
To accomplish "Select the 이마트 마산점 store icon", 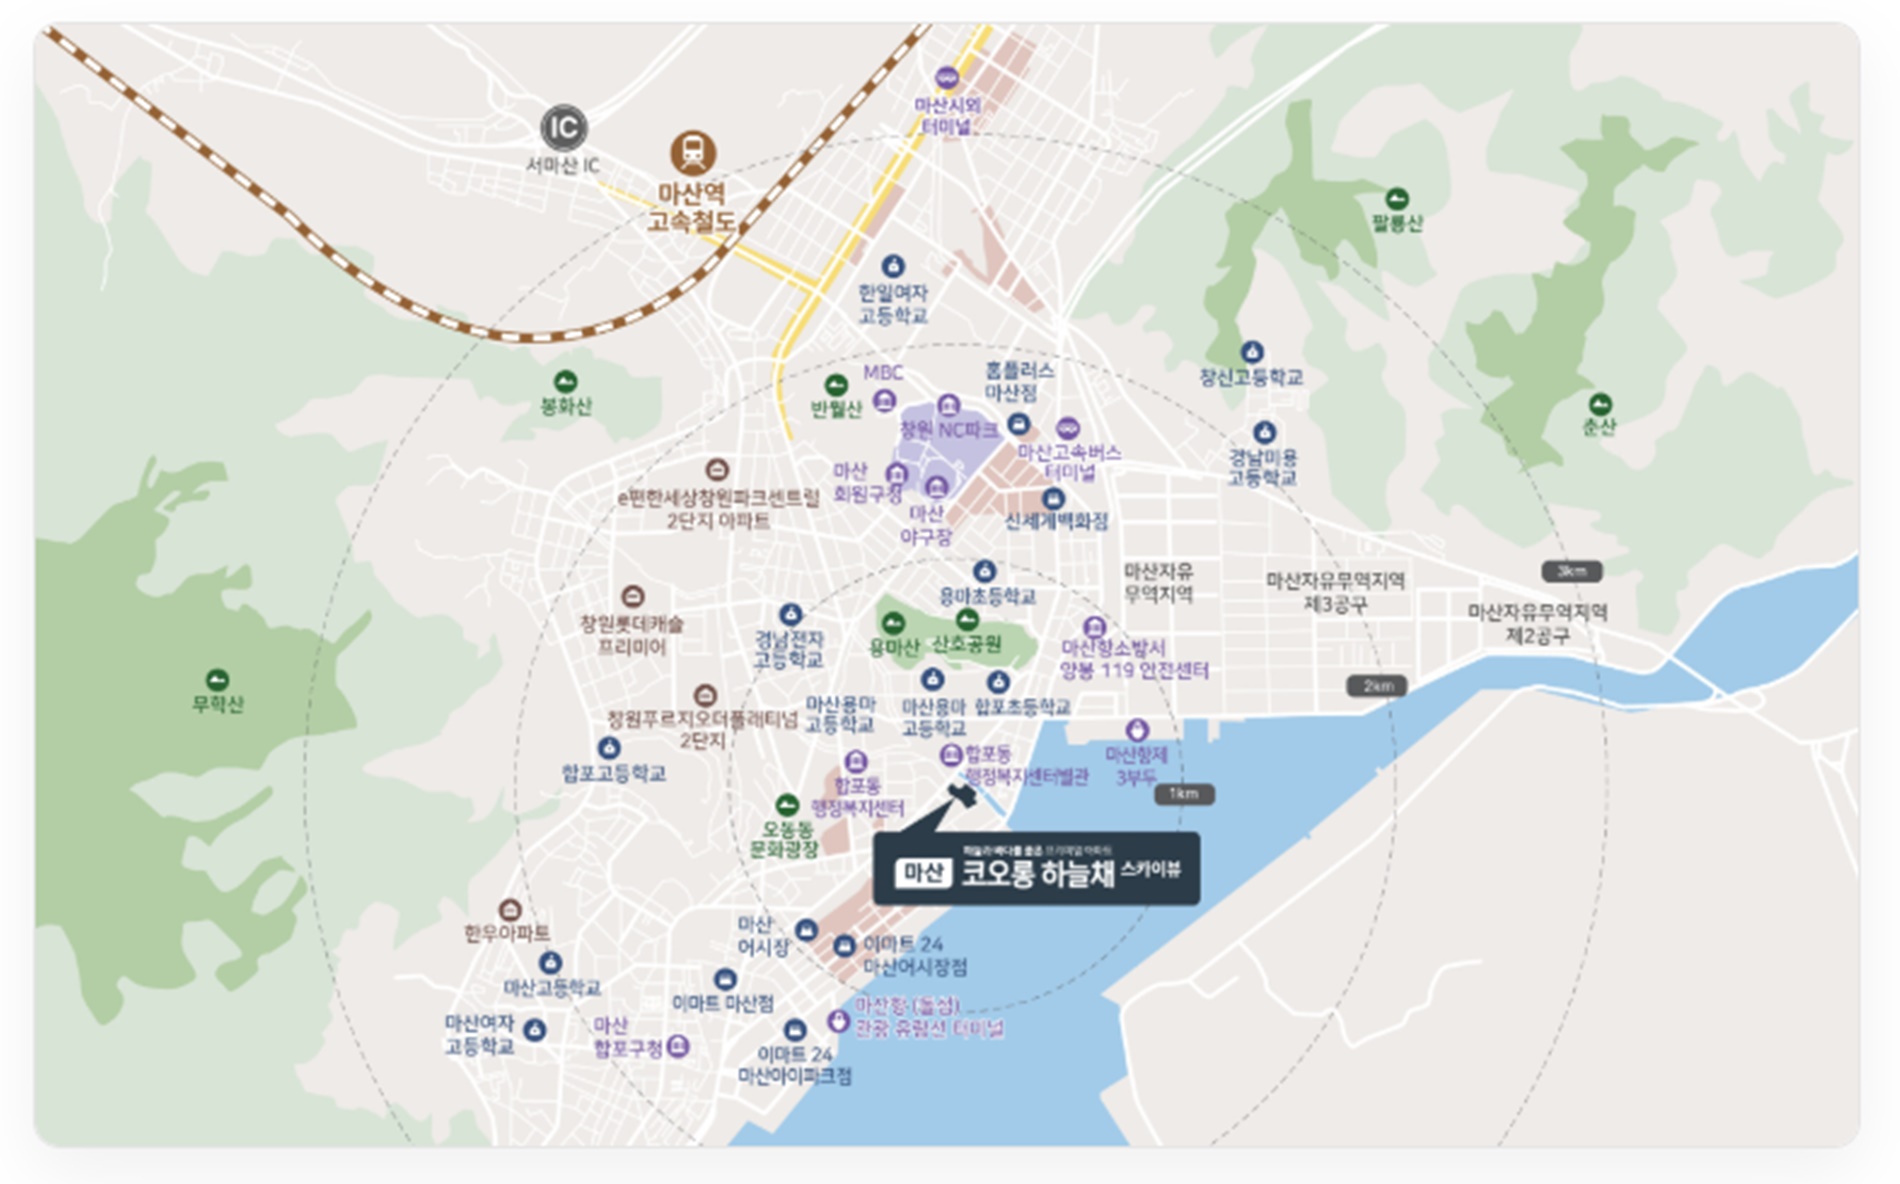I will [x=725, y=980].
